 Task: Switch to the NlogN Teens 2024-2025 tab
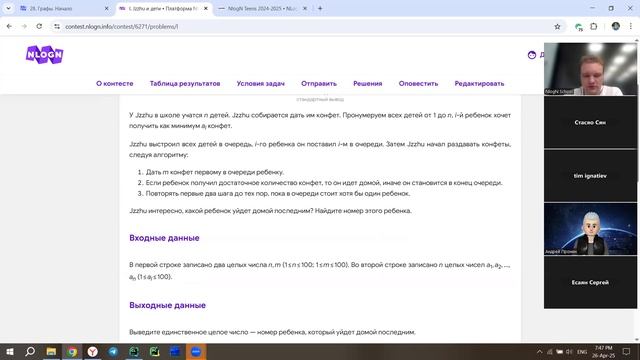click(262, 8)
